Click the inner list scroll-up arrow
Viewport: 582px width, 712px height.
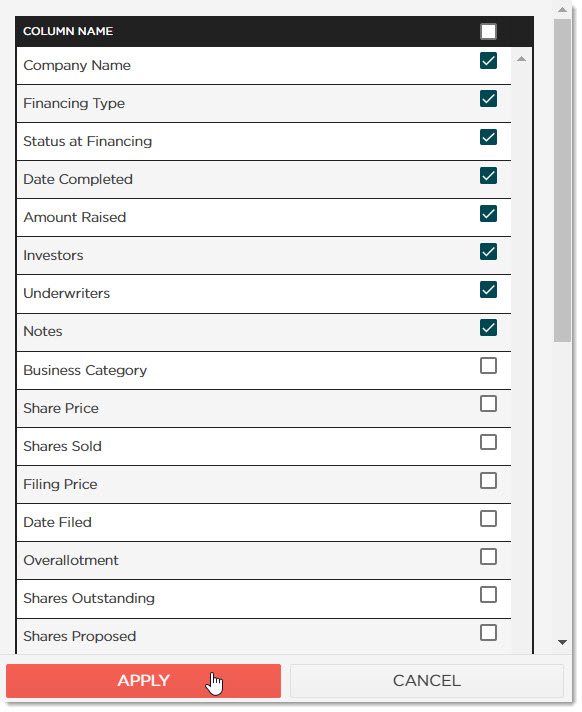click(x=522, y=59)
